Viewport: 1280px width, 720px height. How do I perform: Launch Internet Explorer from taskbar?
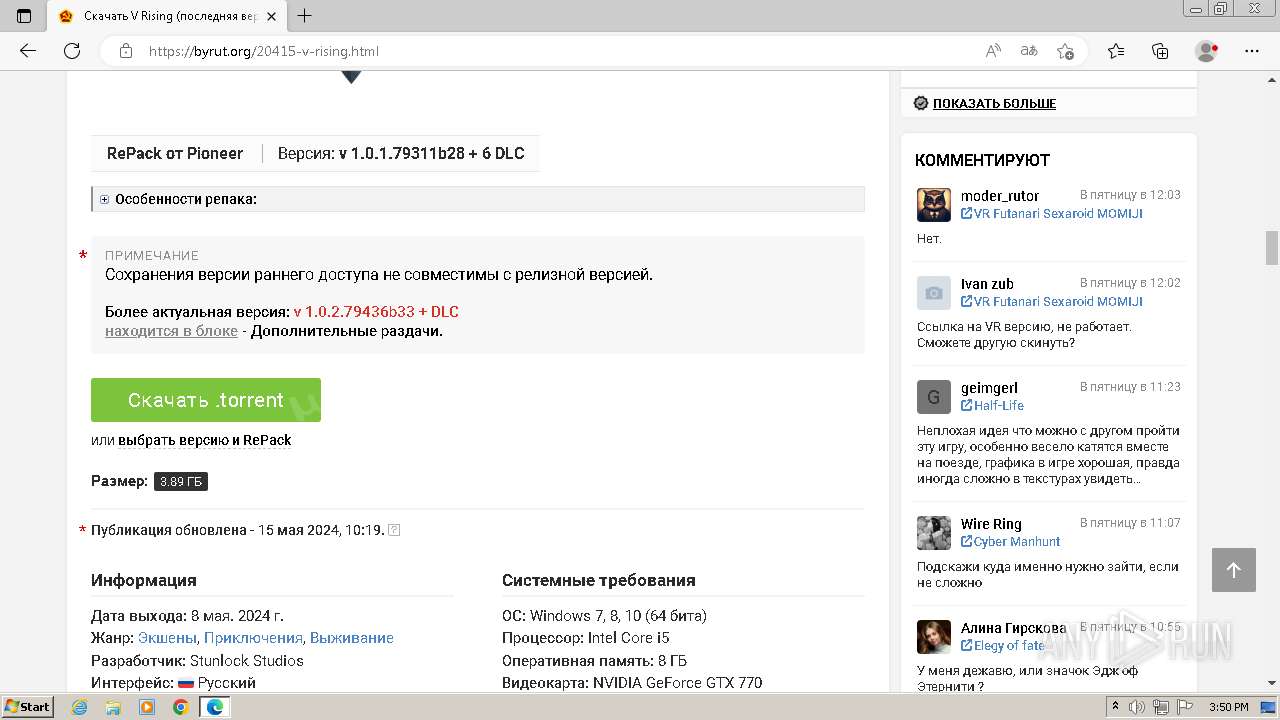click(80, 707)
